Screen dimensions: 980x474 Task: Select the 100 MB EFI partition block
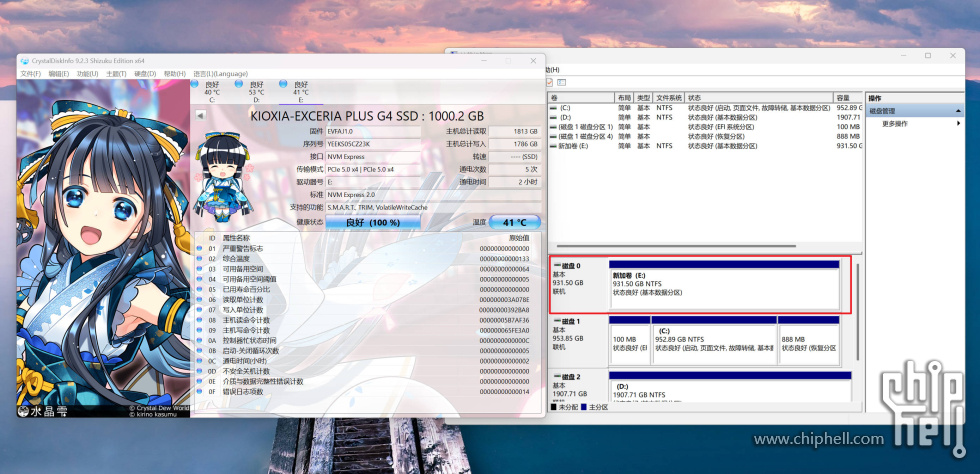click(x=629, y=340)
